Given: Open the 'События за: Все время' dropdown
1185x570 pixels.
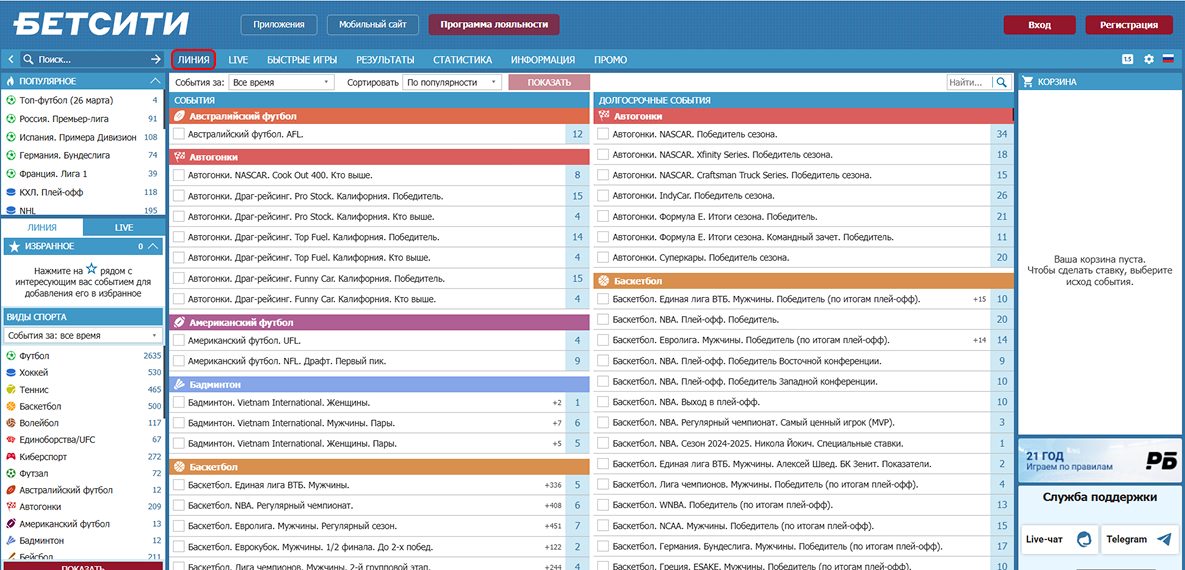Looking at the screenshot, I should (283, 82).
